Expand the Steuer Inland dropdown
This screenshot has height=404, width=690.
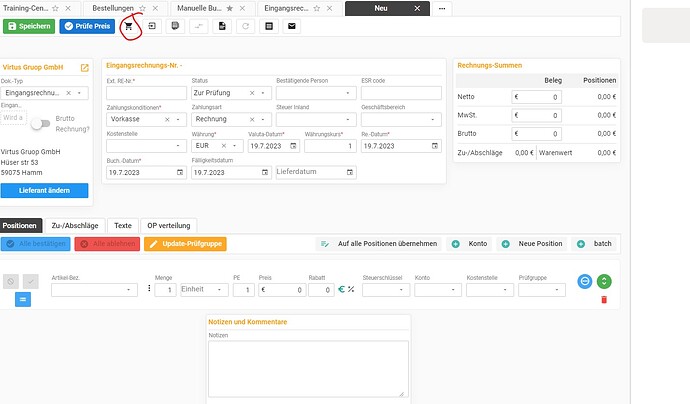pos(348,119)
